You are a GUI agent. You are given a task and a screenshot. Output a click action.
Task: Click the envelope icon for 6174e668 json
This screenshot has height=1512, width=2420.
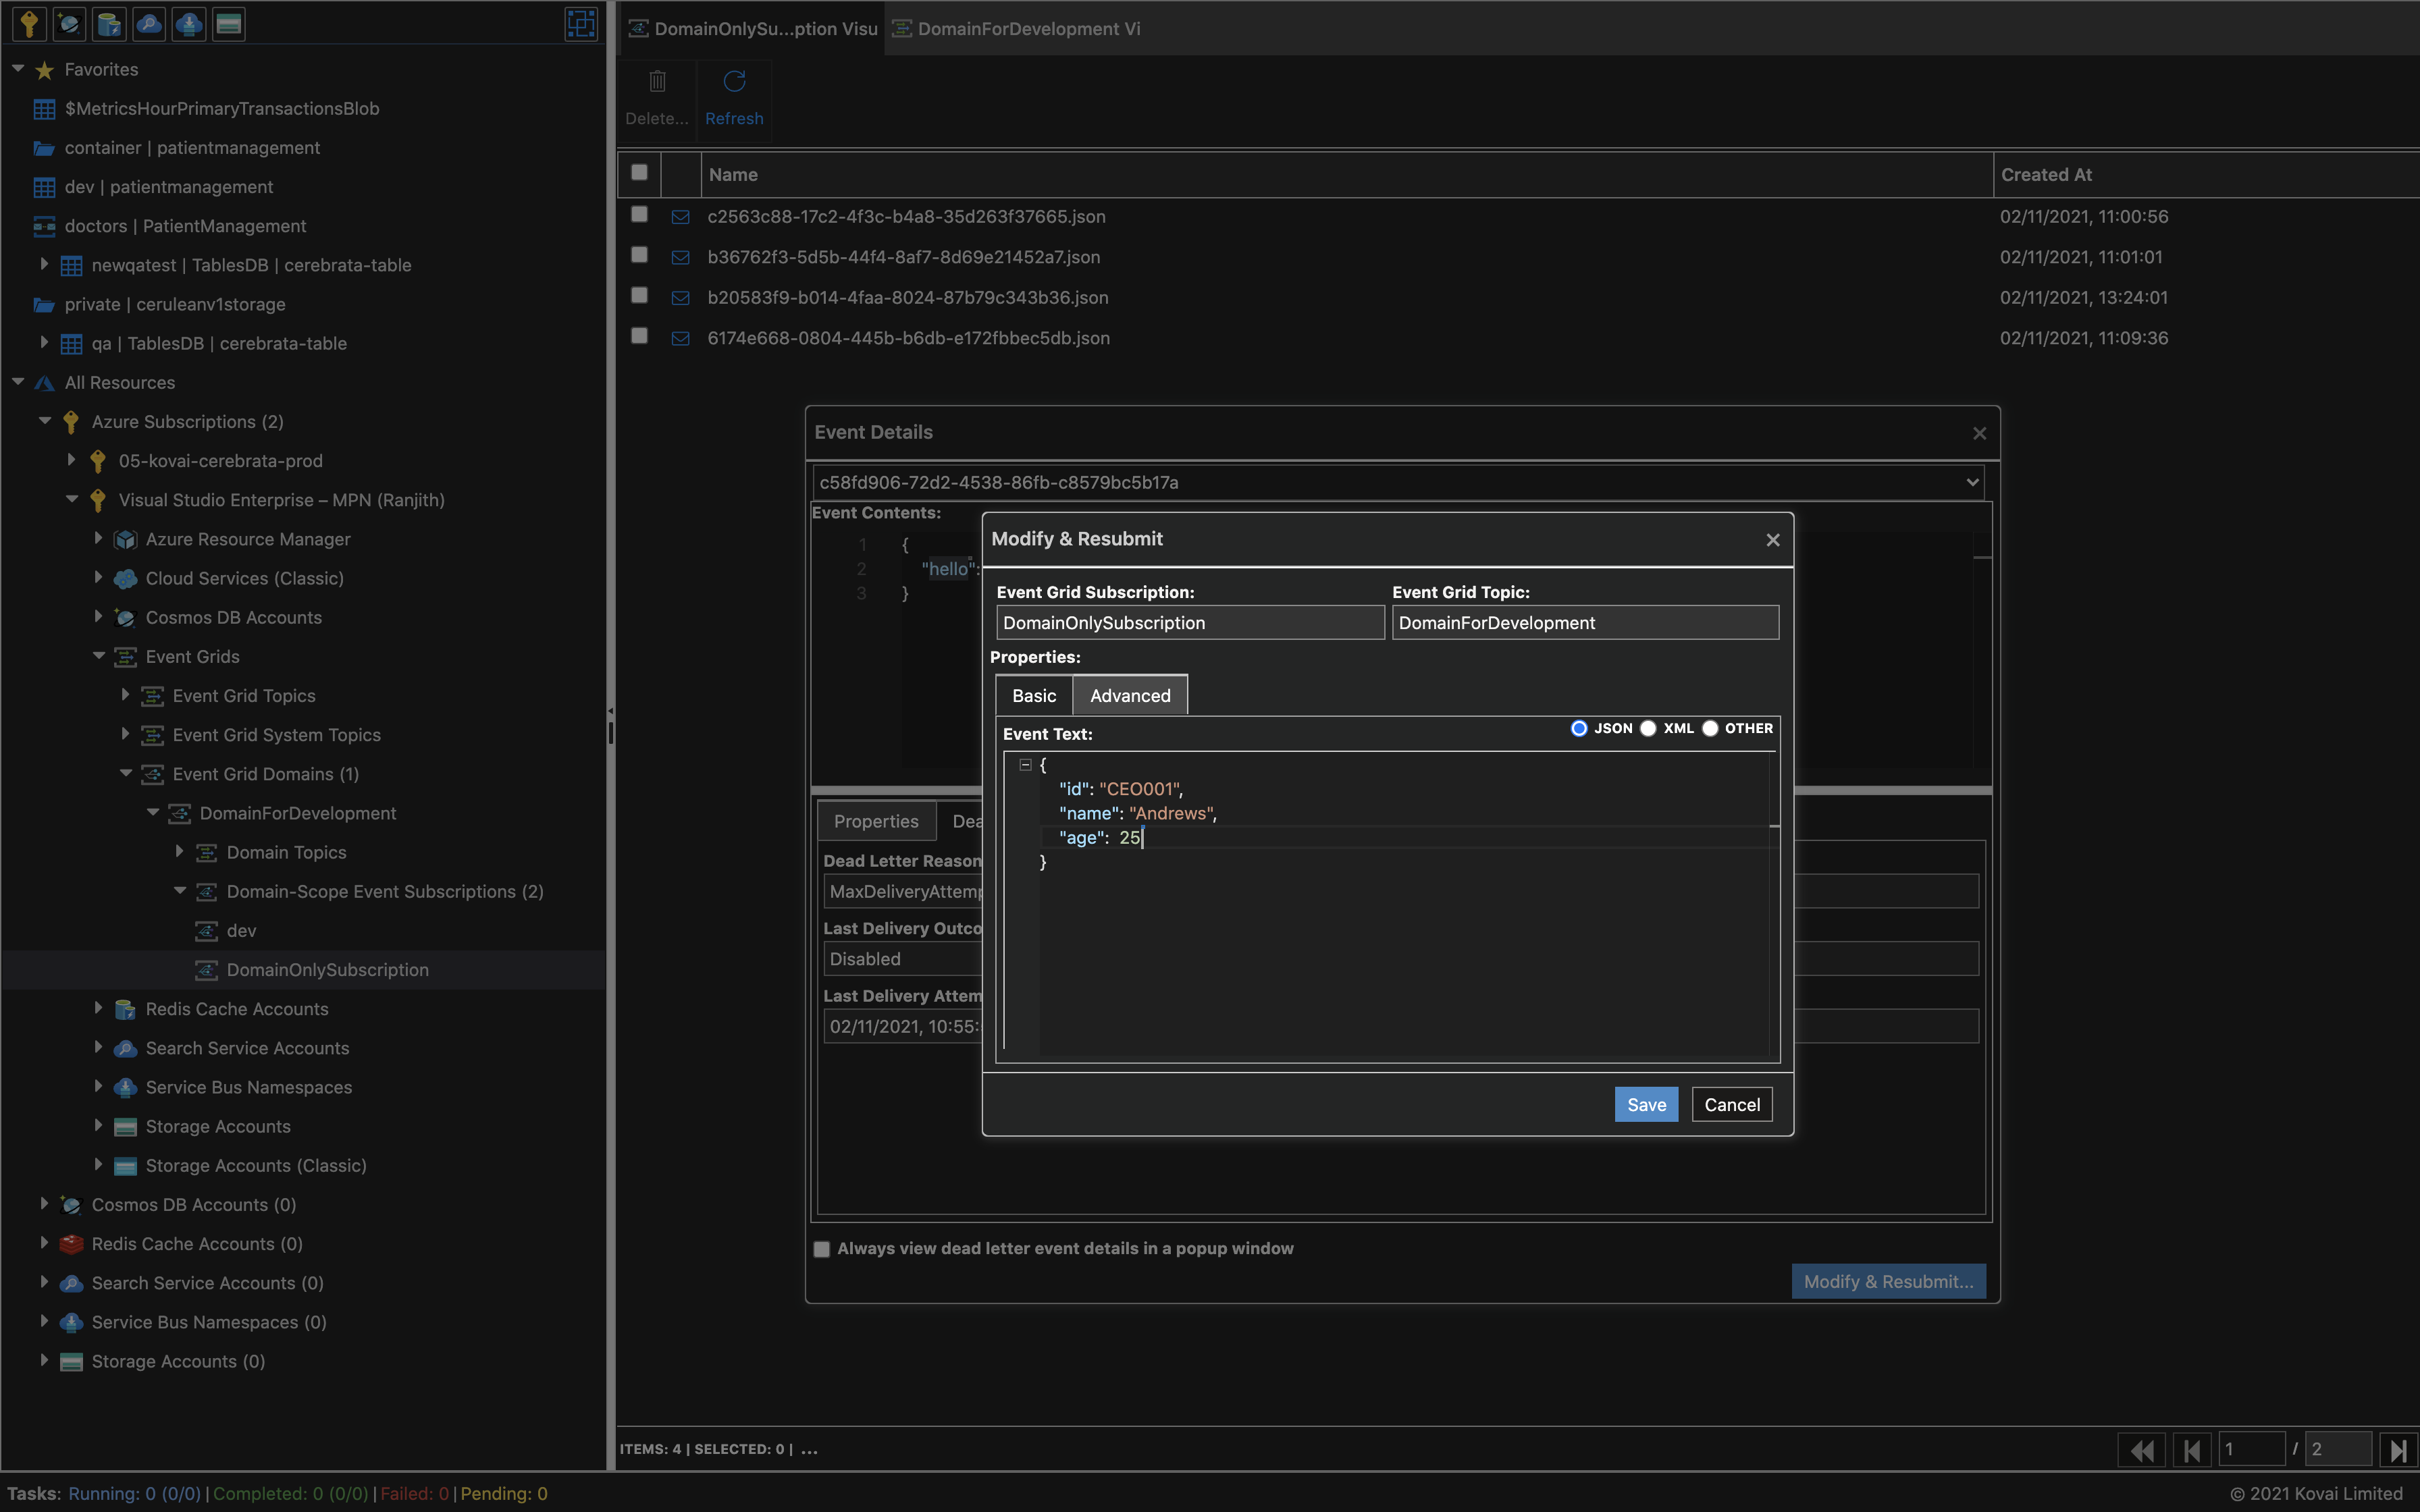[680, 338]
